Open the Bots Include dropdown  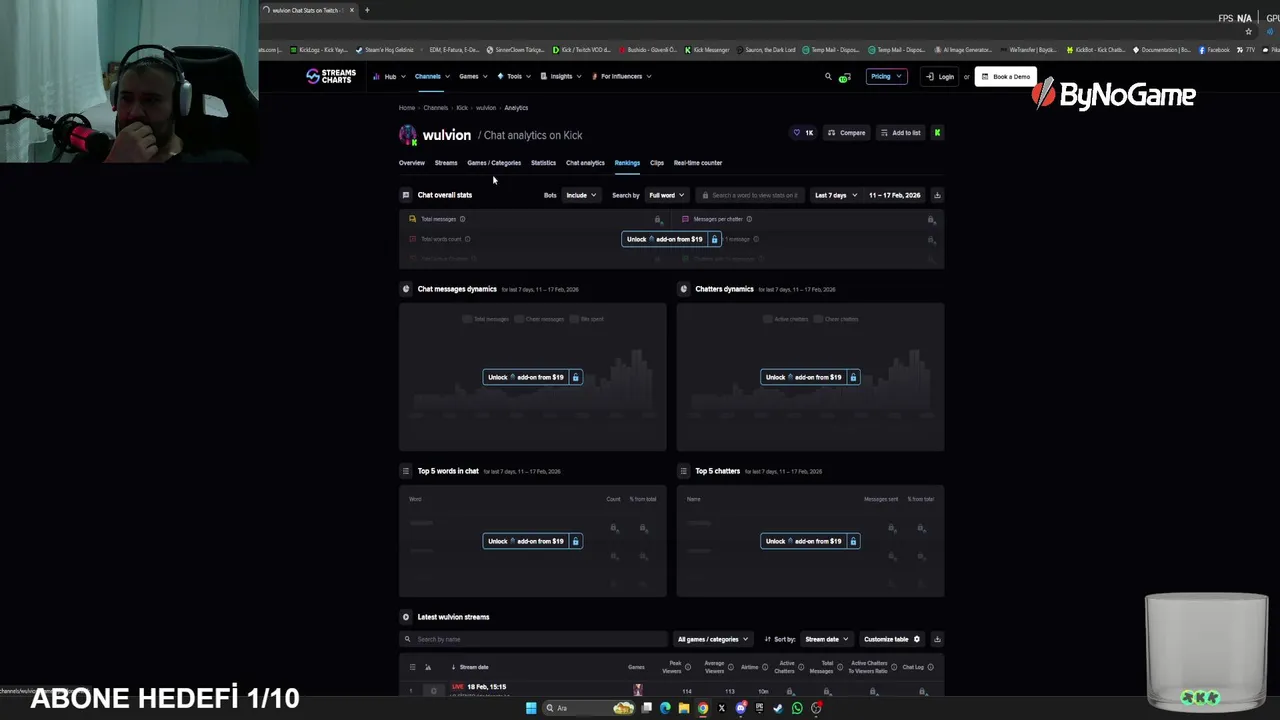tap(581, 195)
